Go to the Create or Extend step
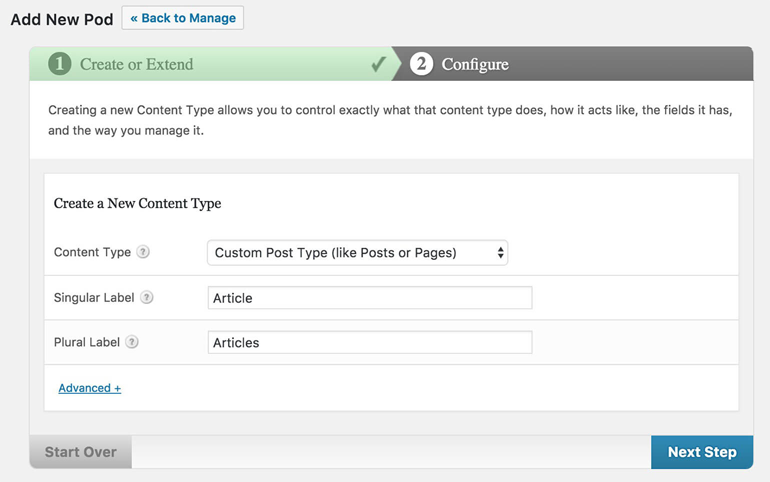This screenshot has width=770, height=482. 136,64
